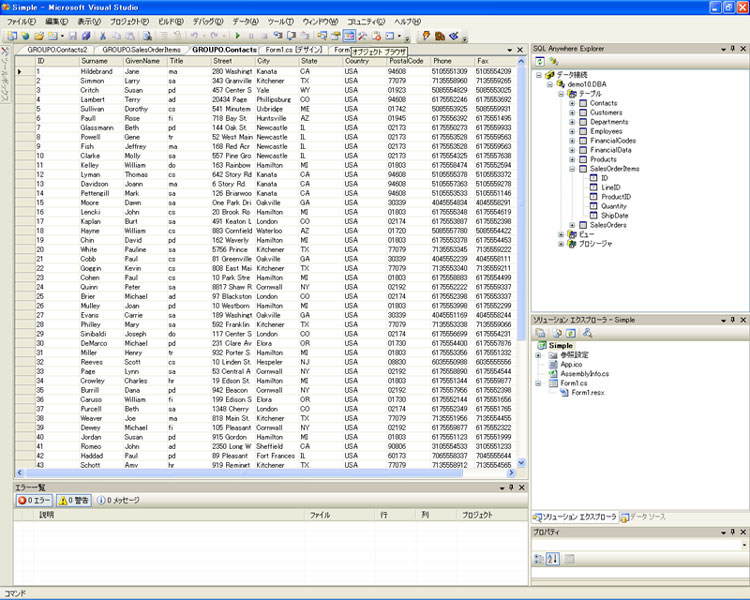Click the New Project toolbar icon
Screen dimensions: 750x600
tap(11, 36)
